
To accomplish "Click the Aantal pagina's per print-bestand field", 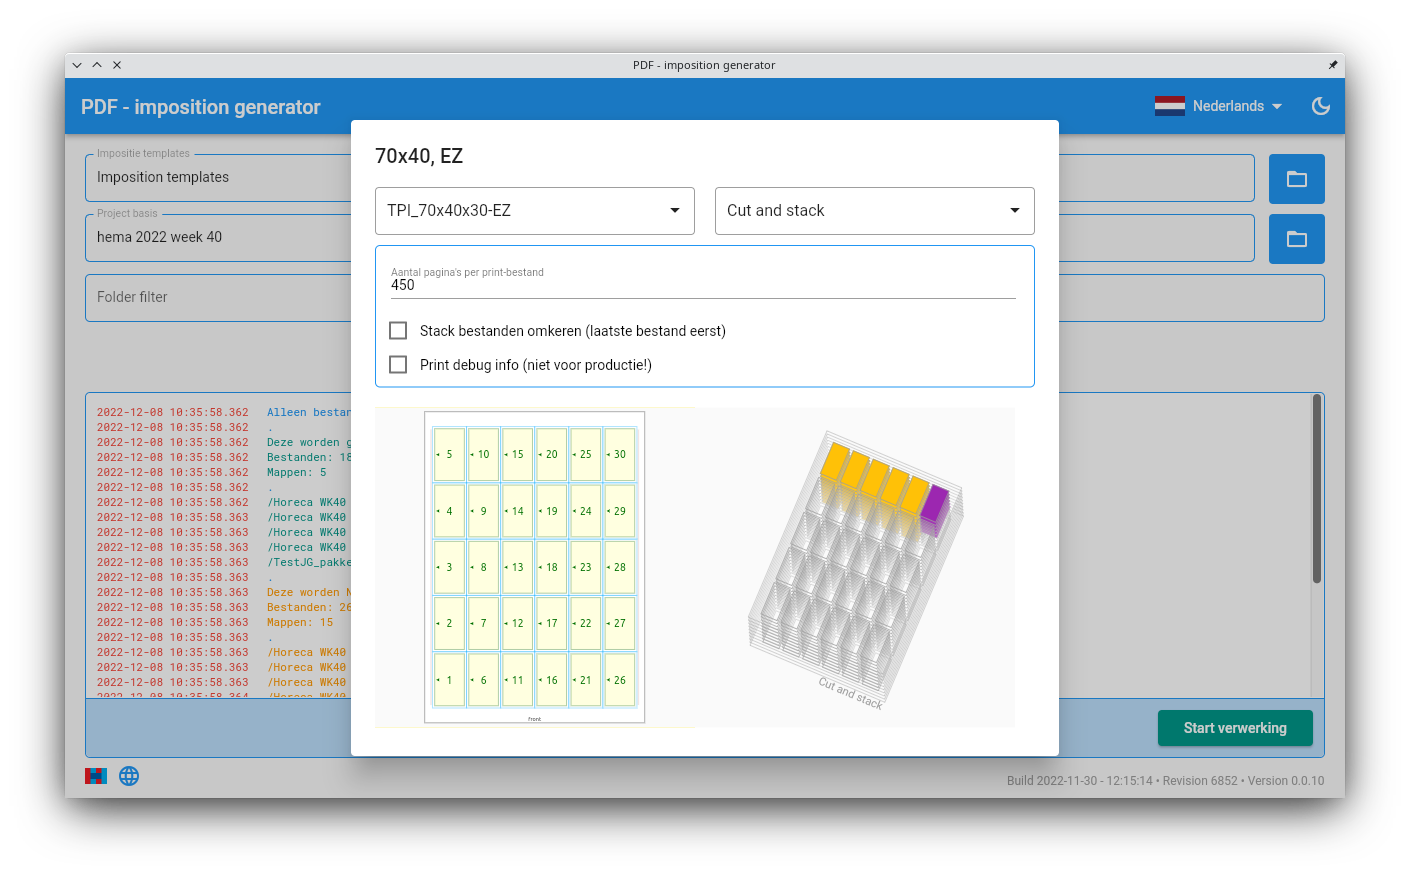I will [x=702, y=285].
